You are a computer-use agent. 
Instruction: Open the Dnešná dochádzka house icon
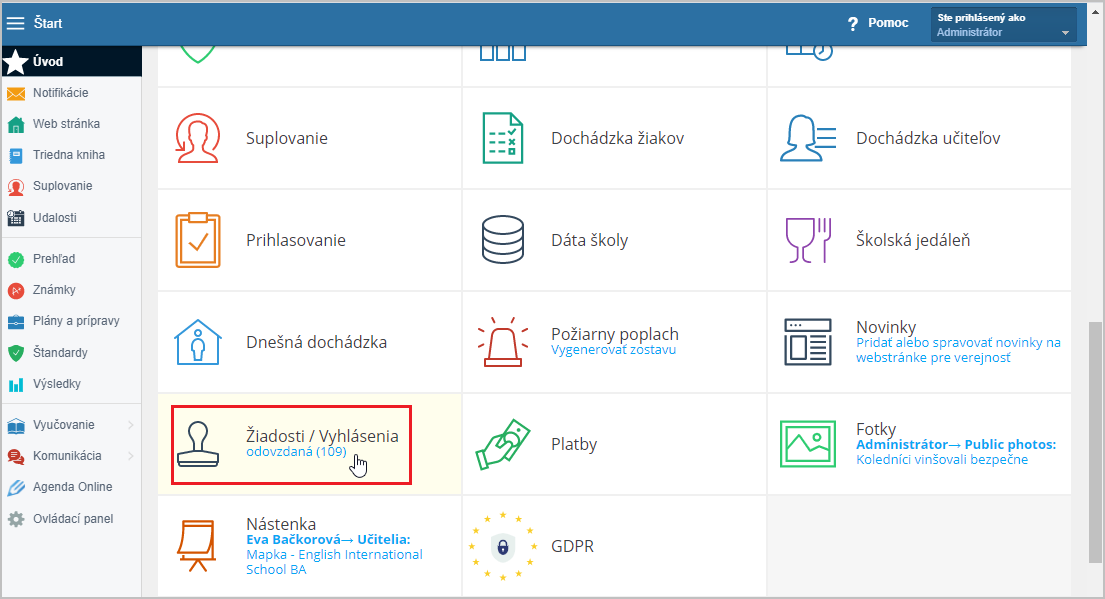pos(198,342)
